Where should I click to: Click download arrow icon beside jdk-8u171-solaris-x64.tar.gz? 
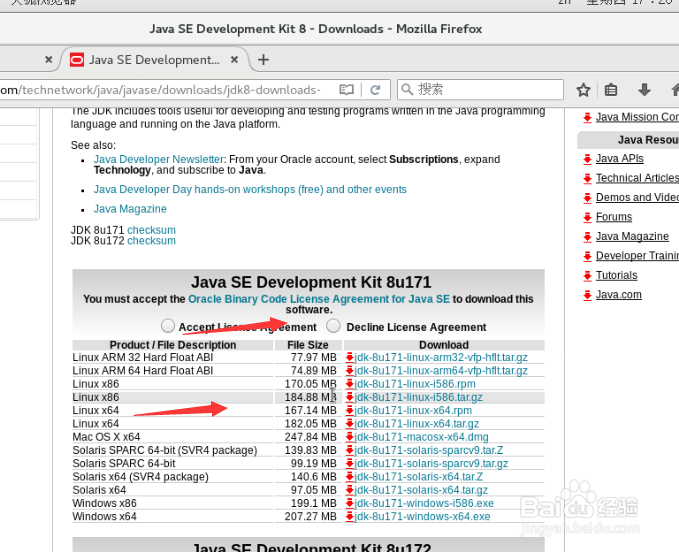tap(349, 490)
